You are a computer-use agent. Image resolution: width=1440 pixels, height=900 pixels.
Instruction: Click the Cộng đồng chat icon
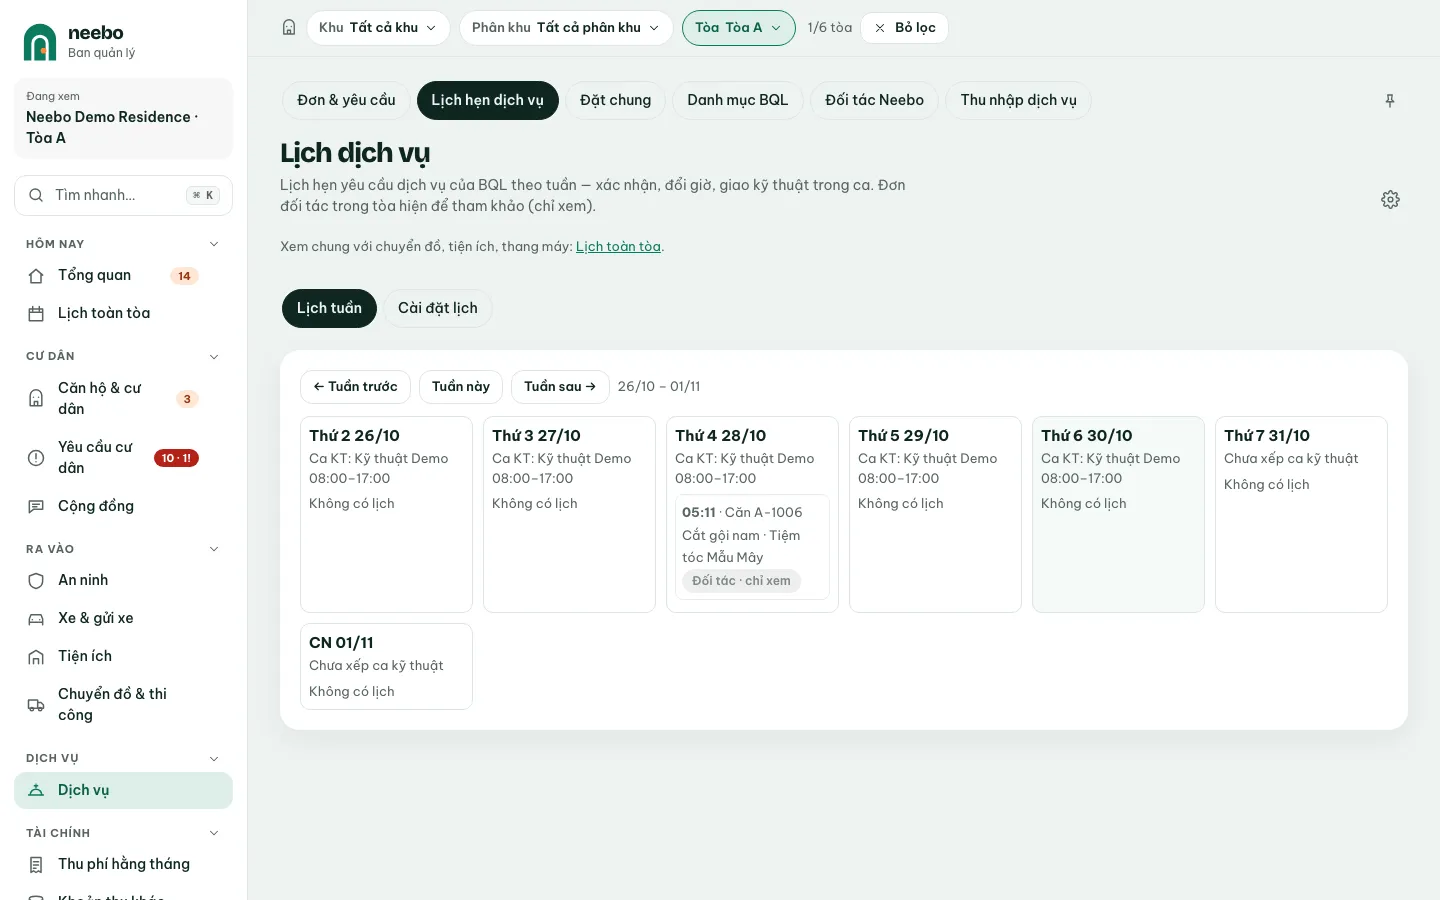tap(36, 507)
